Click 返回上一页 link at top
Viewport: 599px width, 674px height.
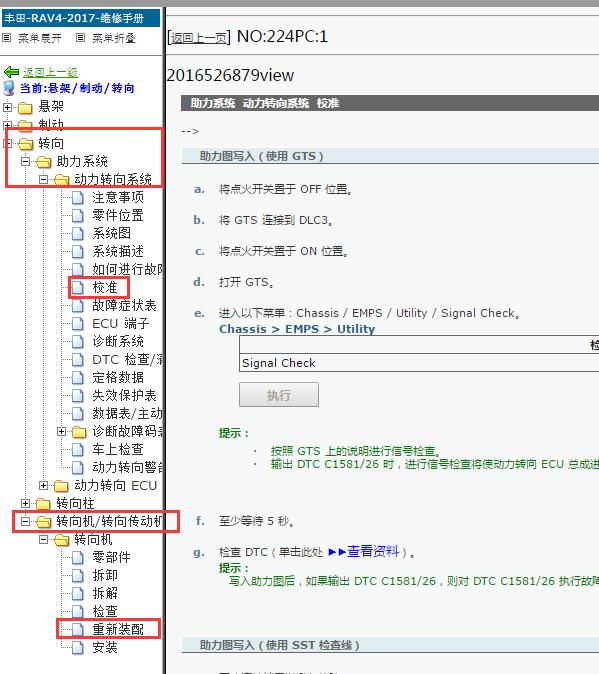click(199, 38)
